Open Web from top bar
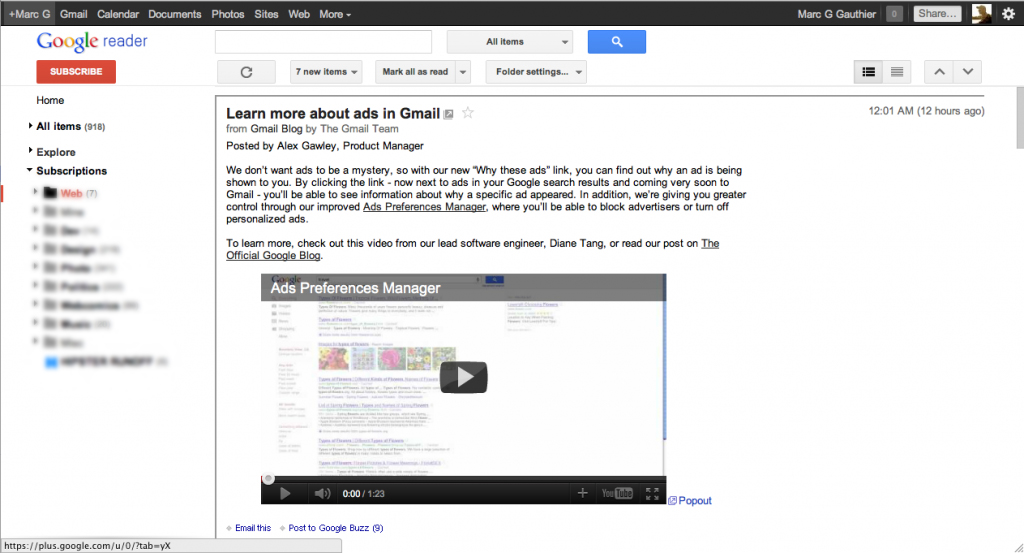 click(x=298, y=14)
